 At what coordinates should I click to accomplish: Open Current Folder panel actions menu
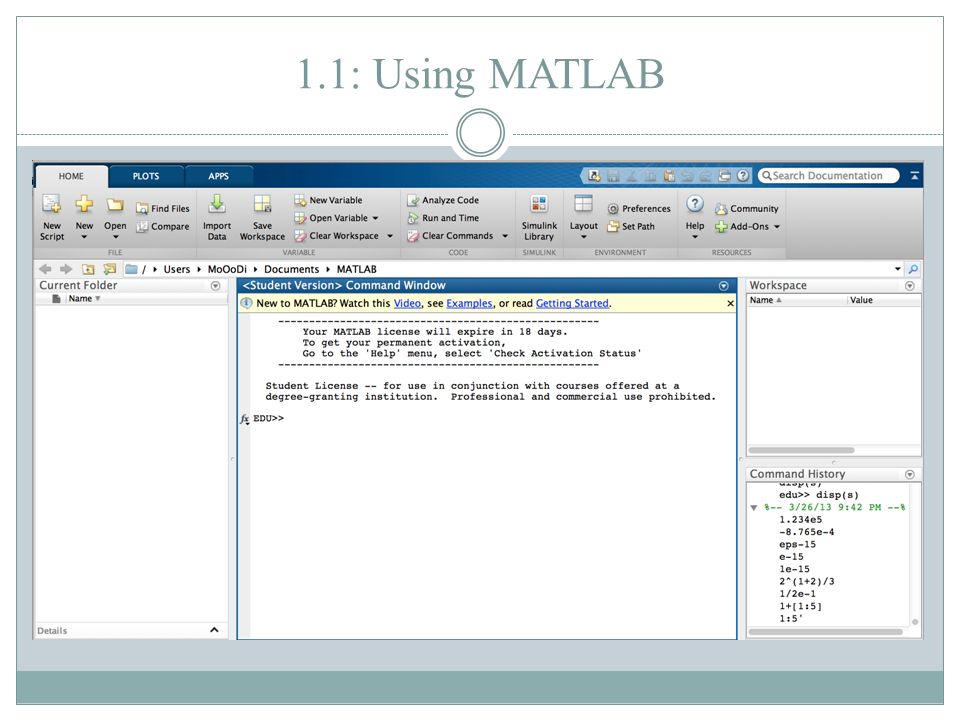tap(215, 286)
